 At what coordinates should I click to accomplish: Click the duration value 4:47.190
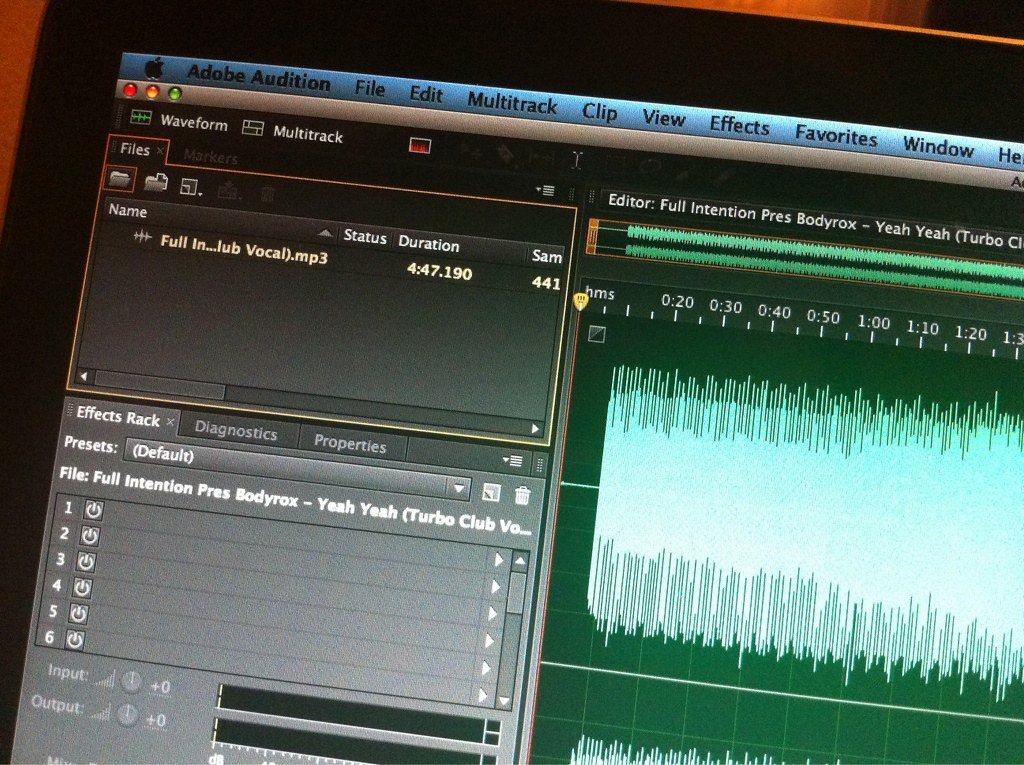point(439,270)
